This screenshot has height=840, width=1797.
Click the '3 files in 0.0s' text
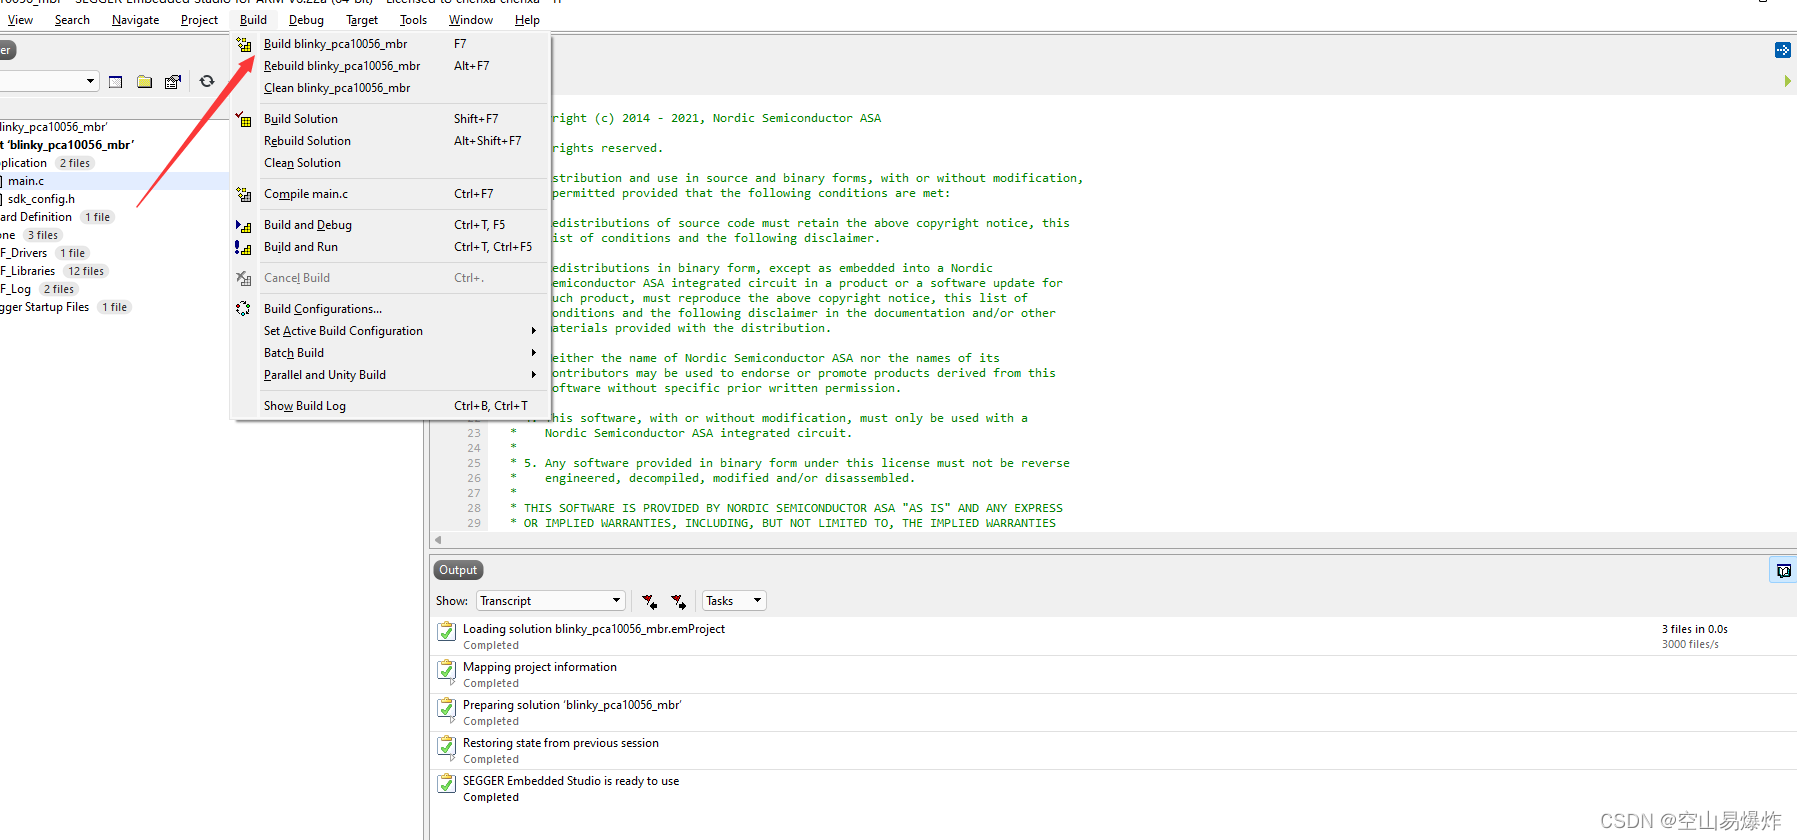1695,629
